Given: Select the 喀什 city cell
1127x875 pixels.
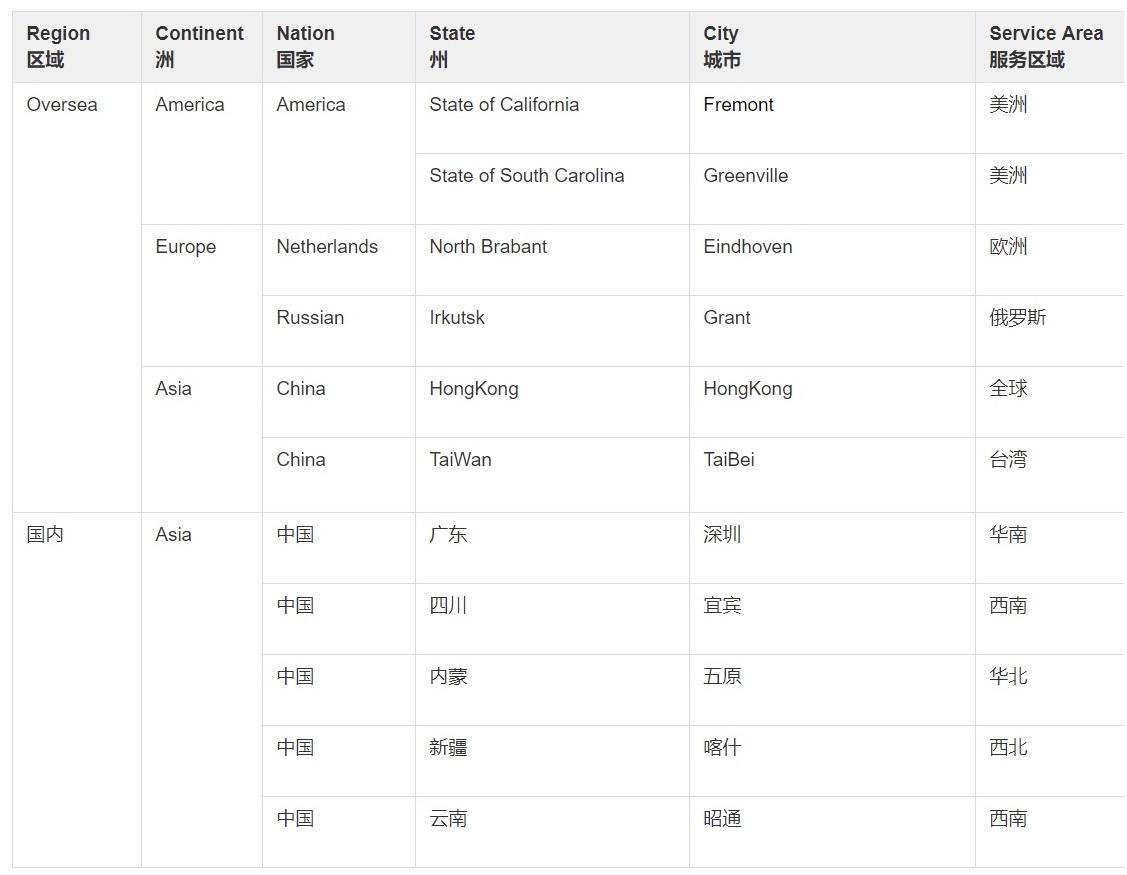Looking at the screenshot, I should (x=832, y=761).
